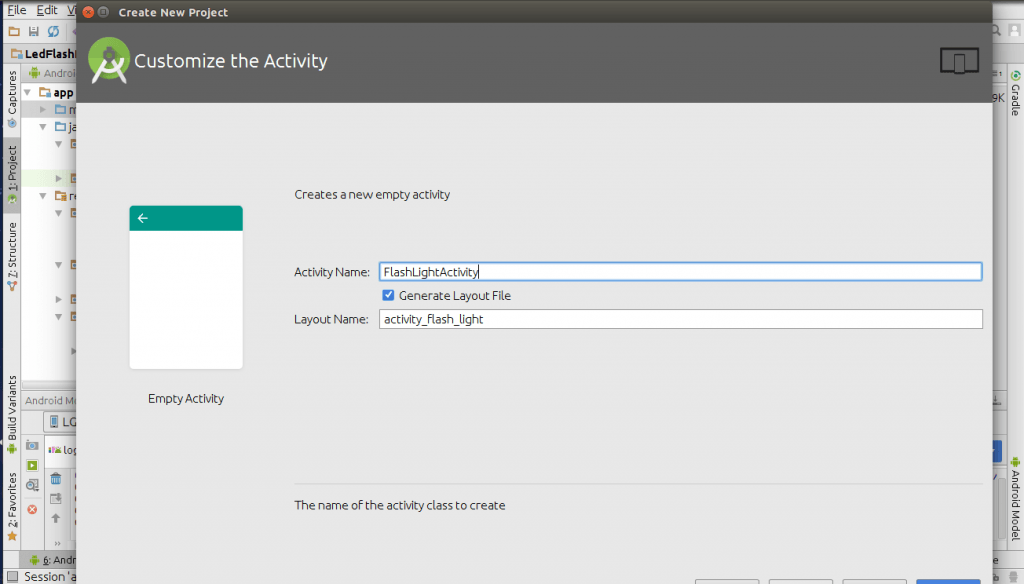The image size is (1024, 584).
Task: Click the 'The name of the activity class' description
Action: point(400,505)
